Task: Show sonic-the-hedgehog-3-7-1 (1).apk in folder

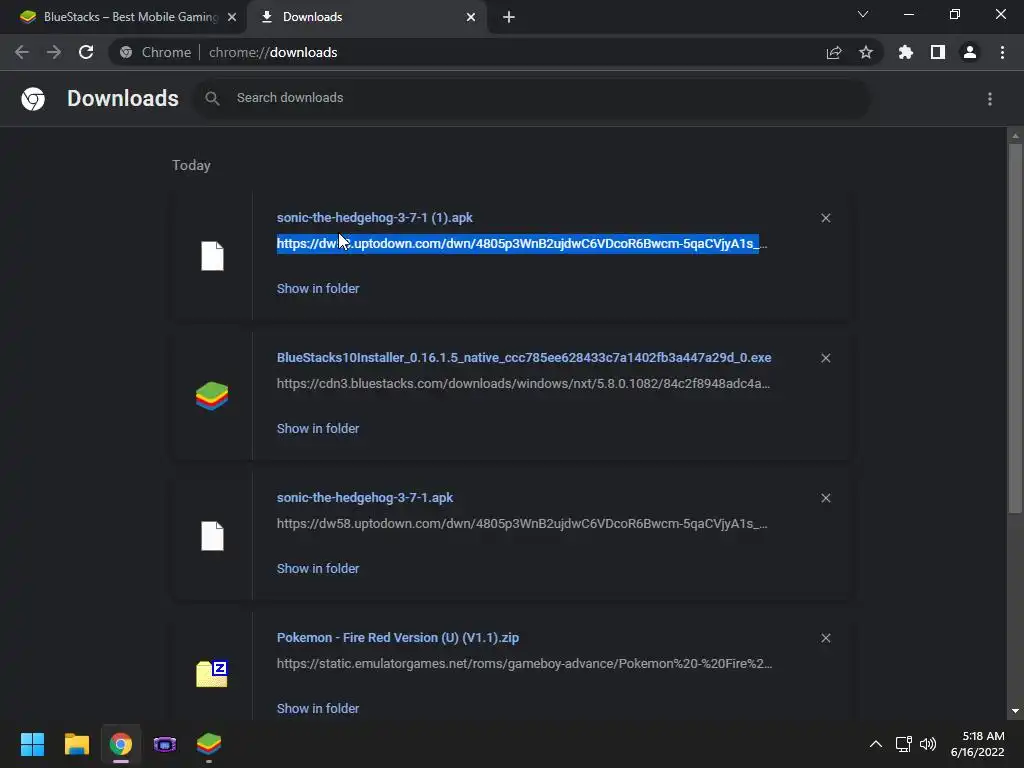Action: tap(318, 289)
